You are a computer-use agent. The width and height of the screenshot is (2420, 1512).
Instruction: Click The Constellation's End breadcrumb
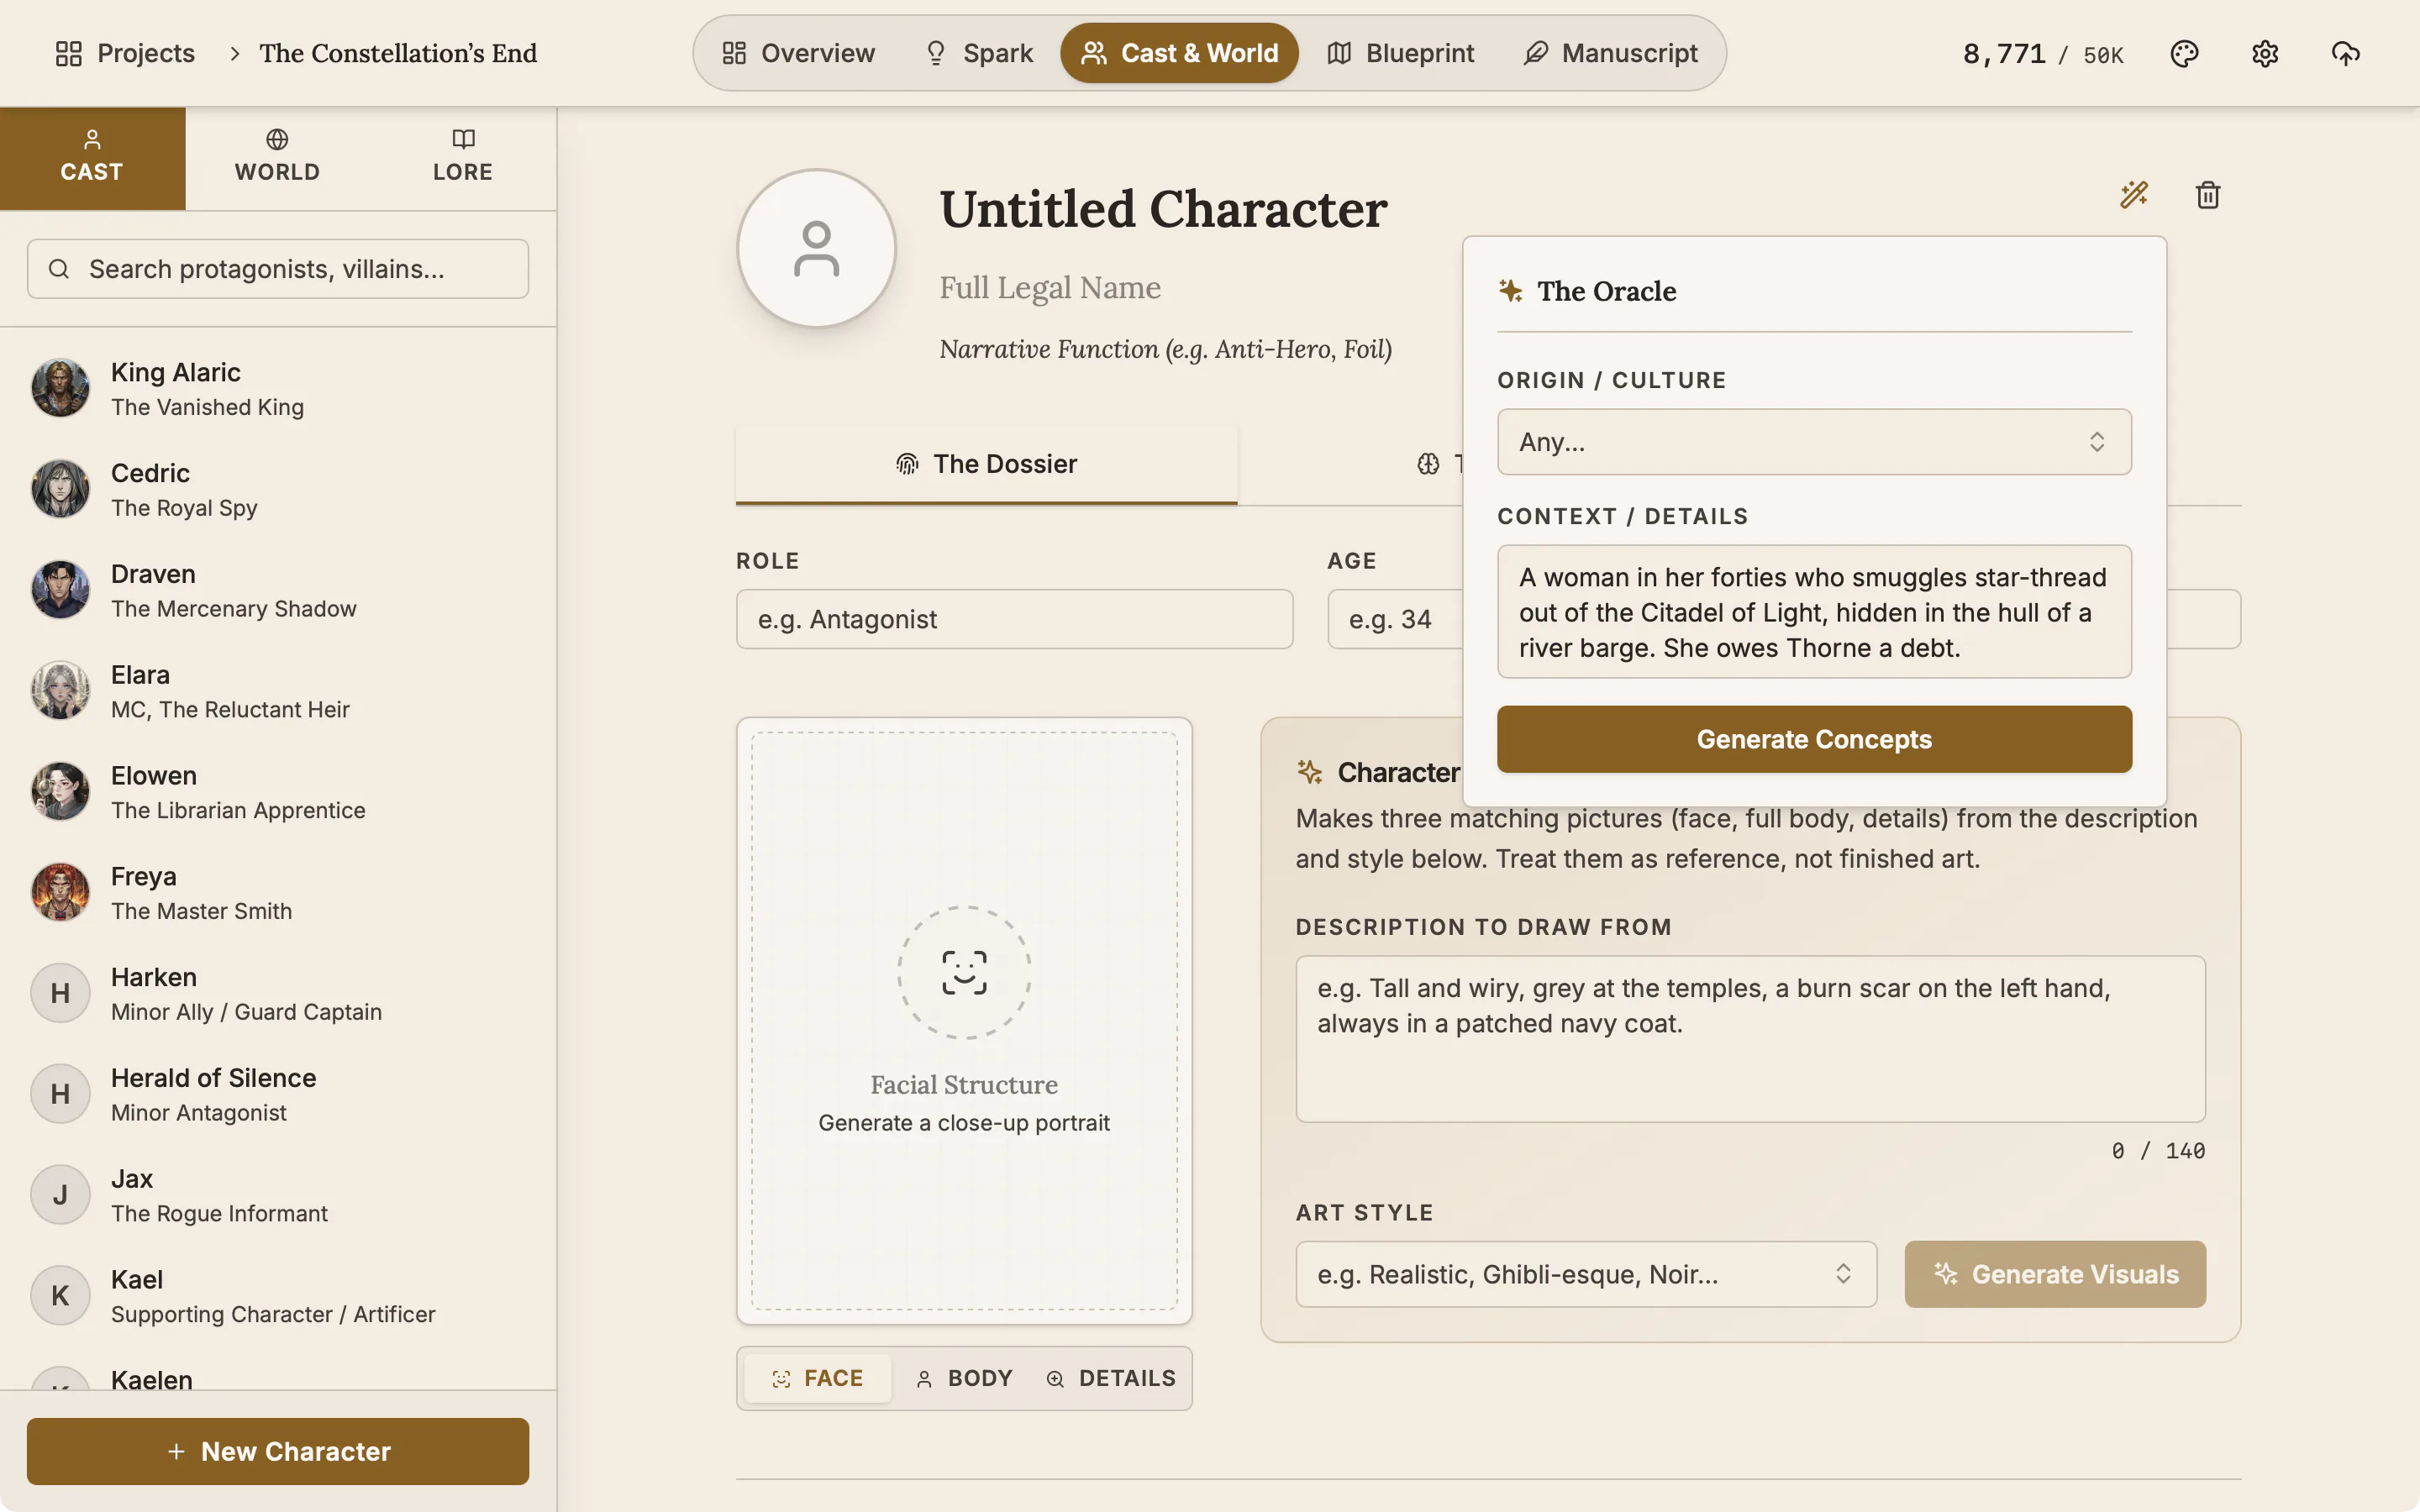click(x=398, y=53)
